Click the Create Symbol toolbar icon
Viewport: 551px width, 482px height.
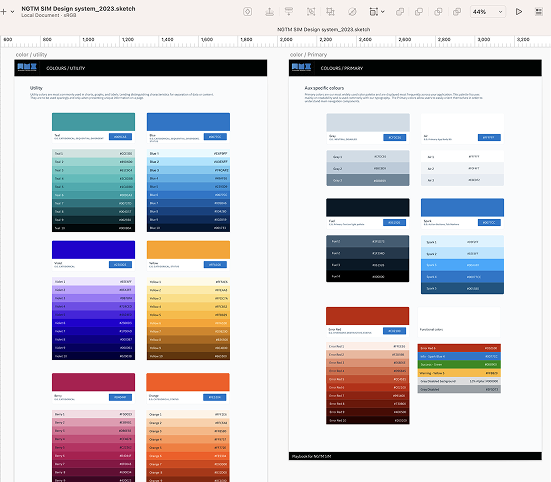pos(247,12)
